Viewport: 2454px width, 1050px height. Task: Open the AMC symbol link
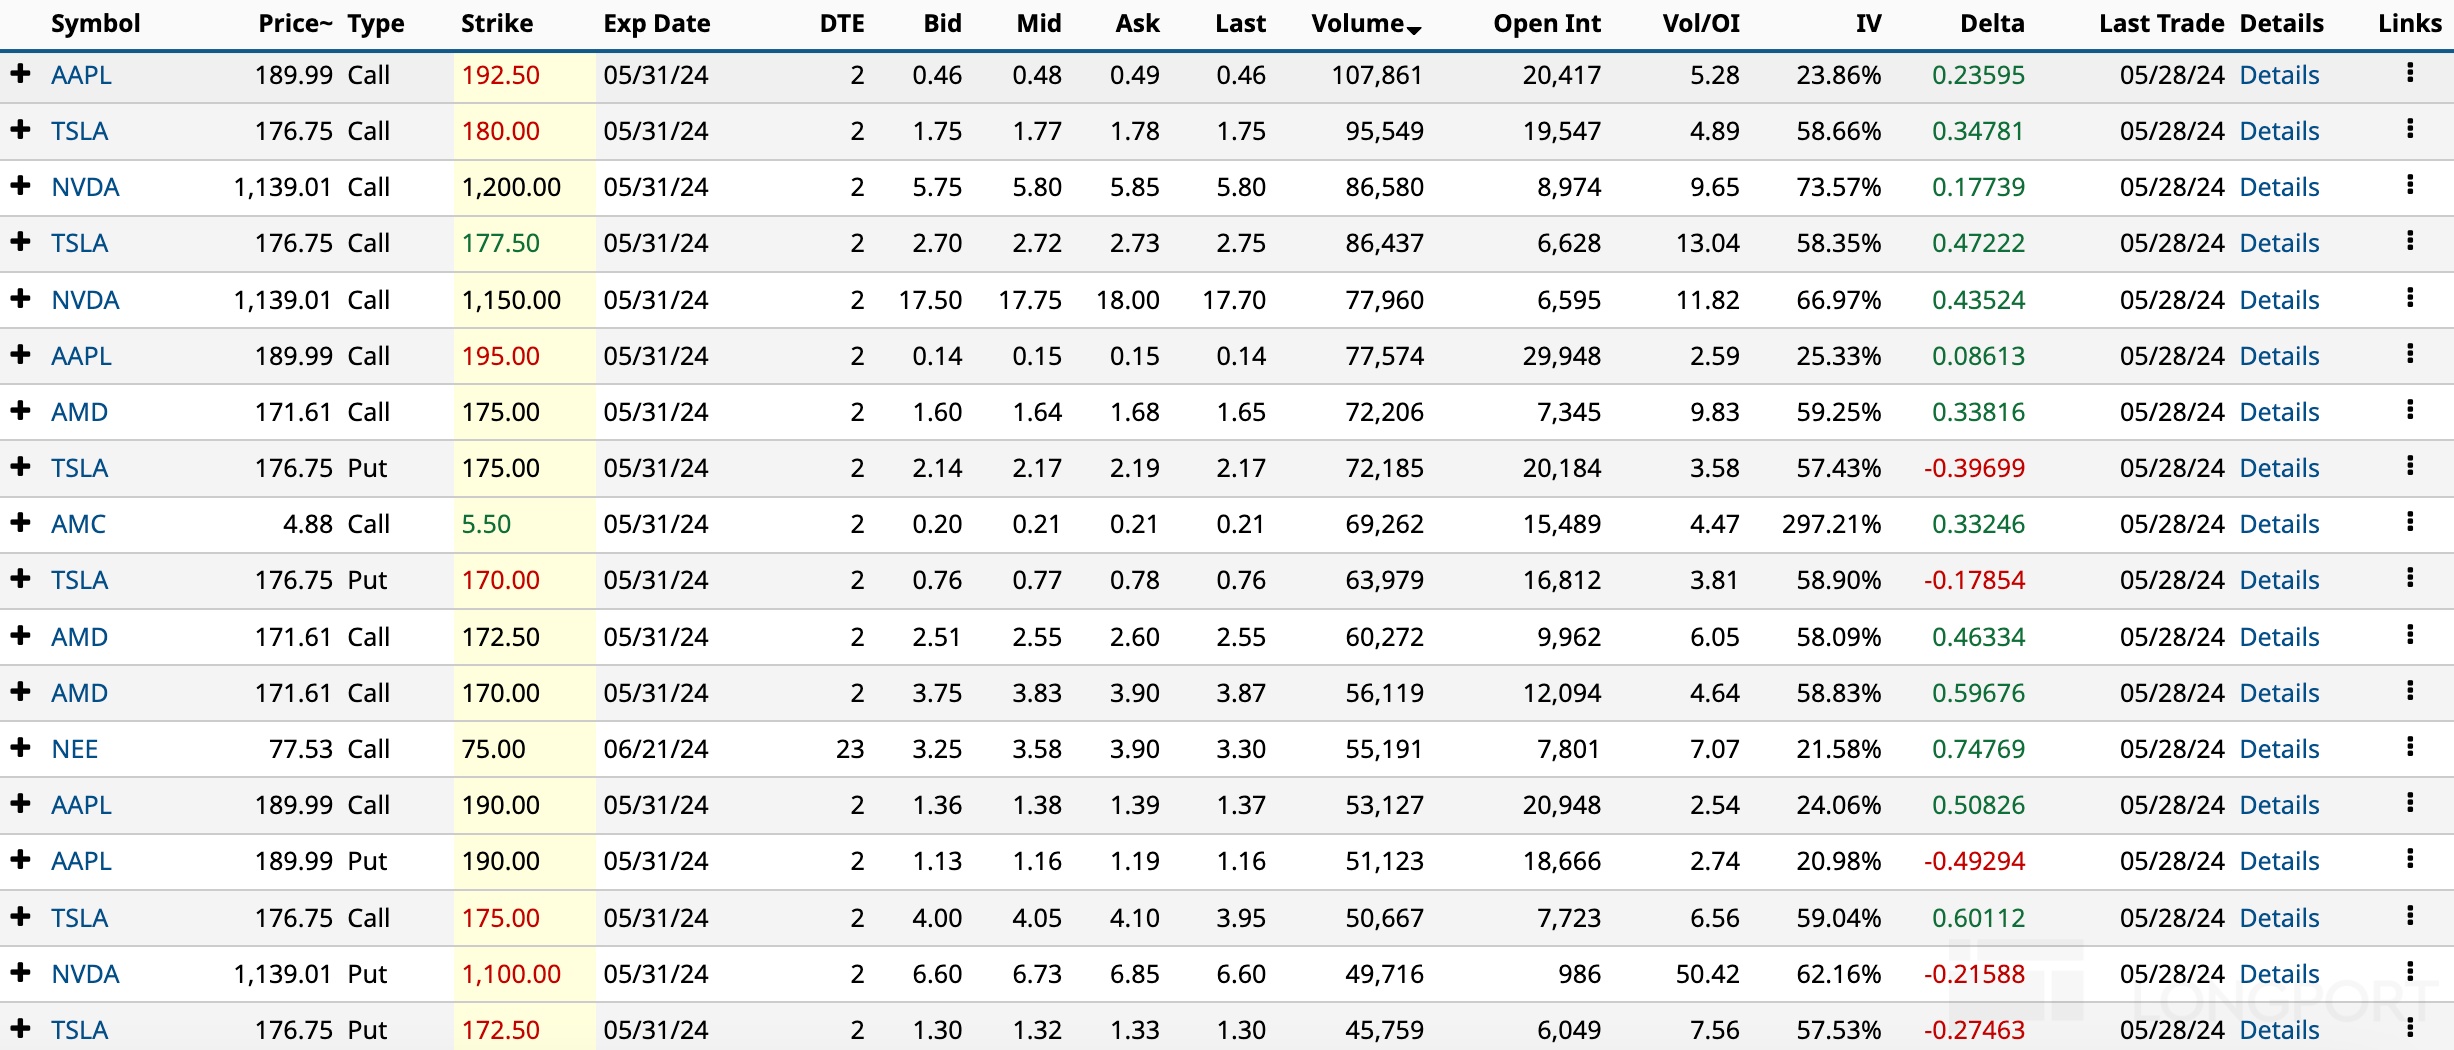(78, 524)
